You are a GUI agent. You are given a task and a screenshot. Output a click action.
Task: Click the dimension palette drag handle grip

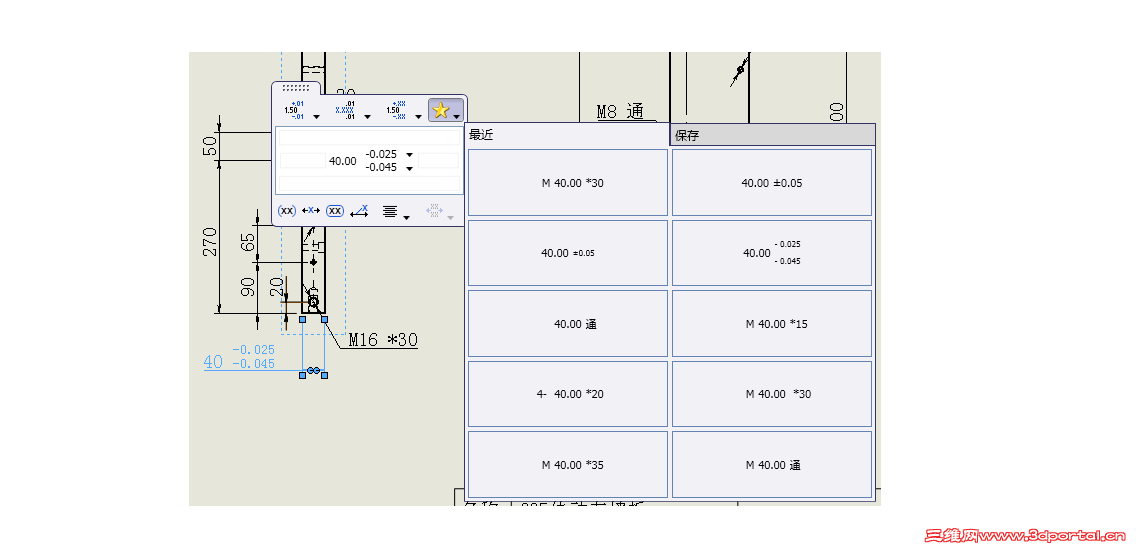pos(296,87)
